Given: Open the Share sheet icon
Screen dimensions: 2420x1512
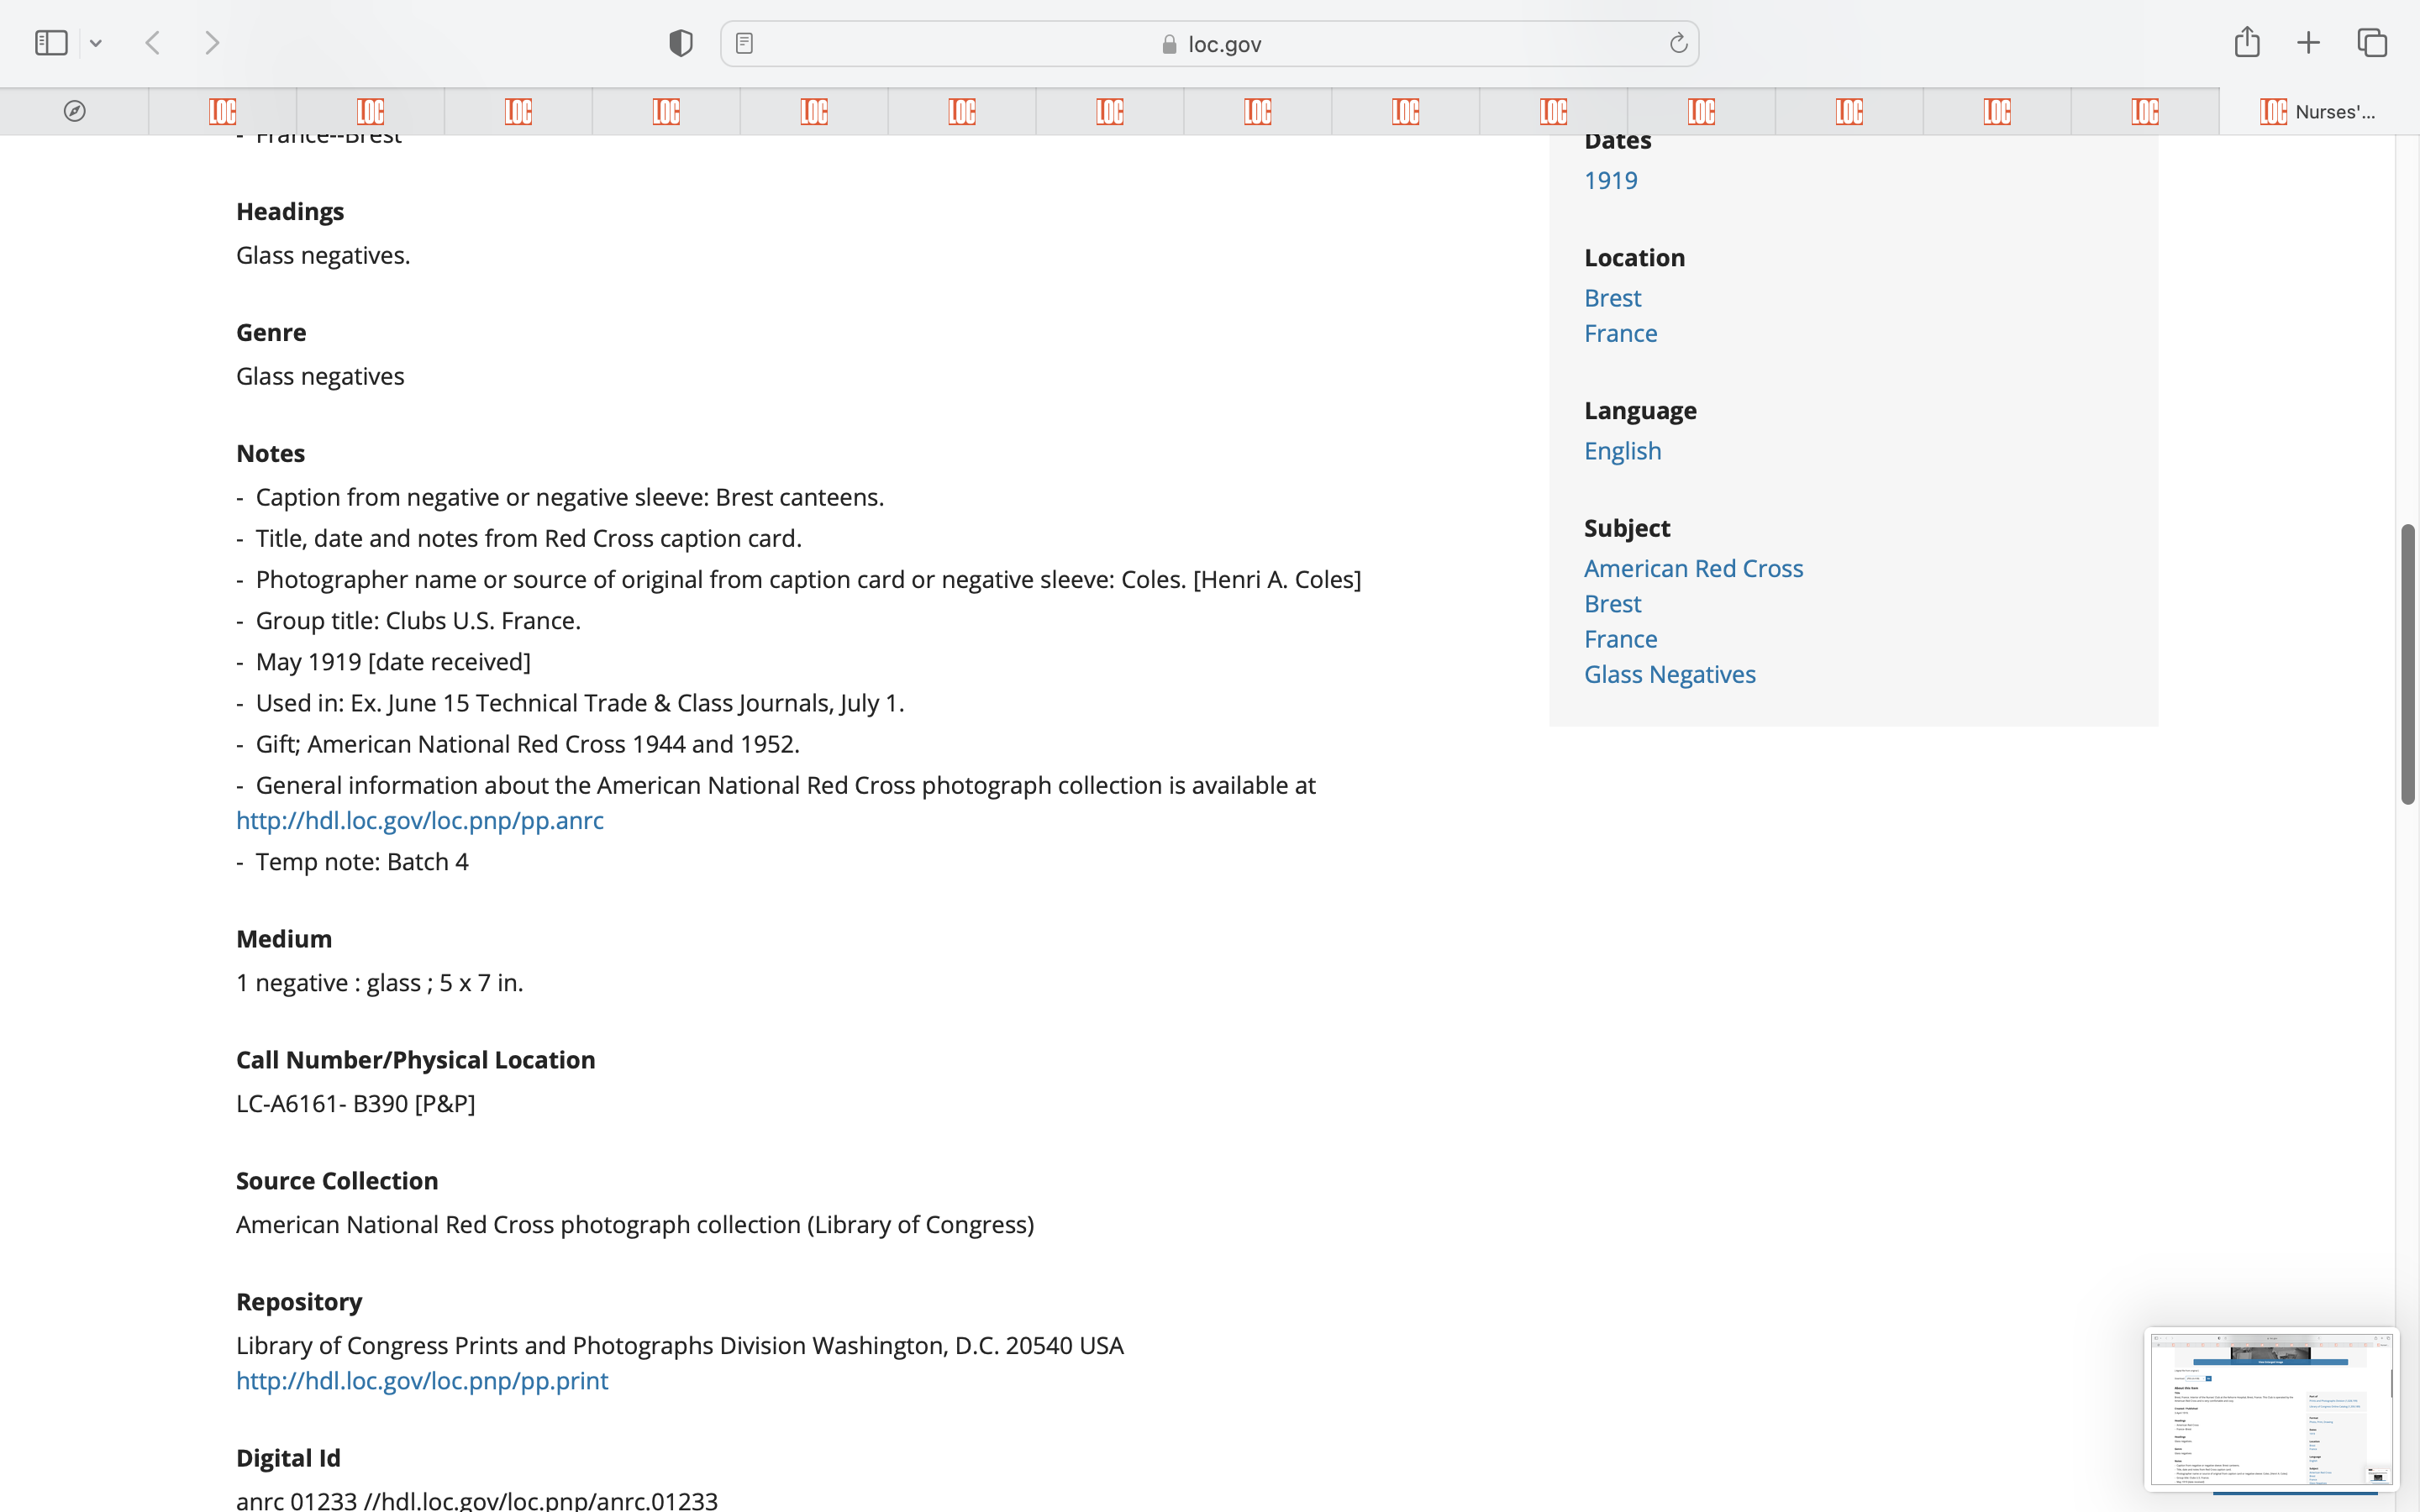Looking at the screenshot, I should (2247, 42).
